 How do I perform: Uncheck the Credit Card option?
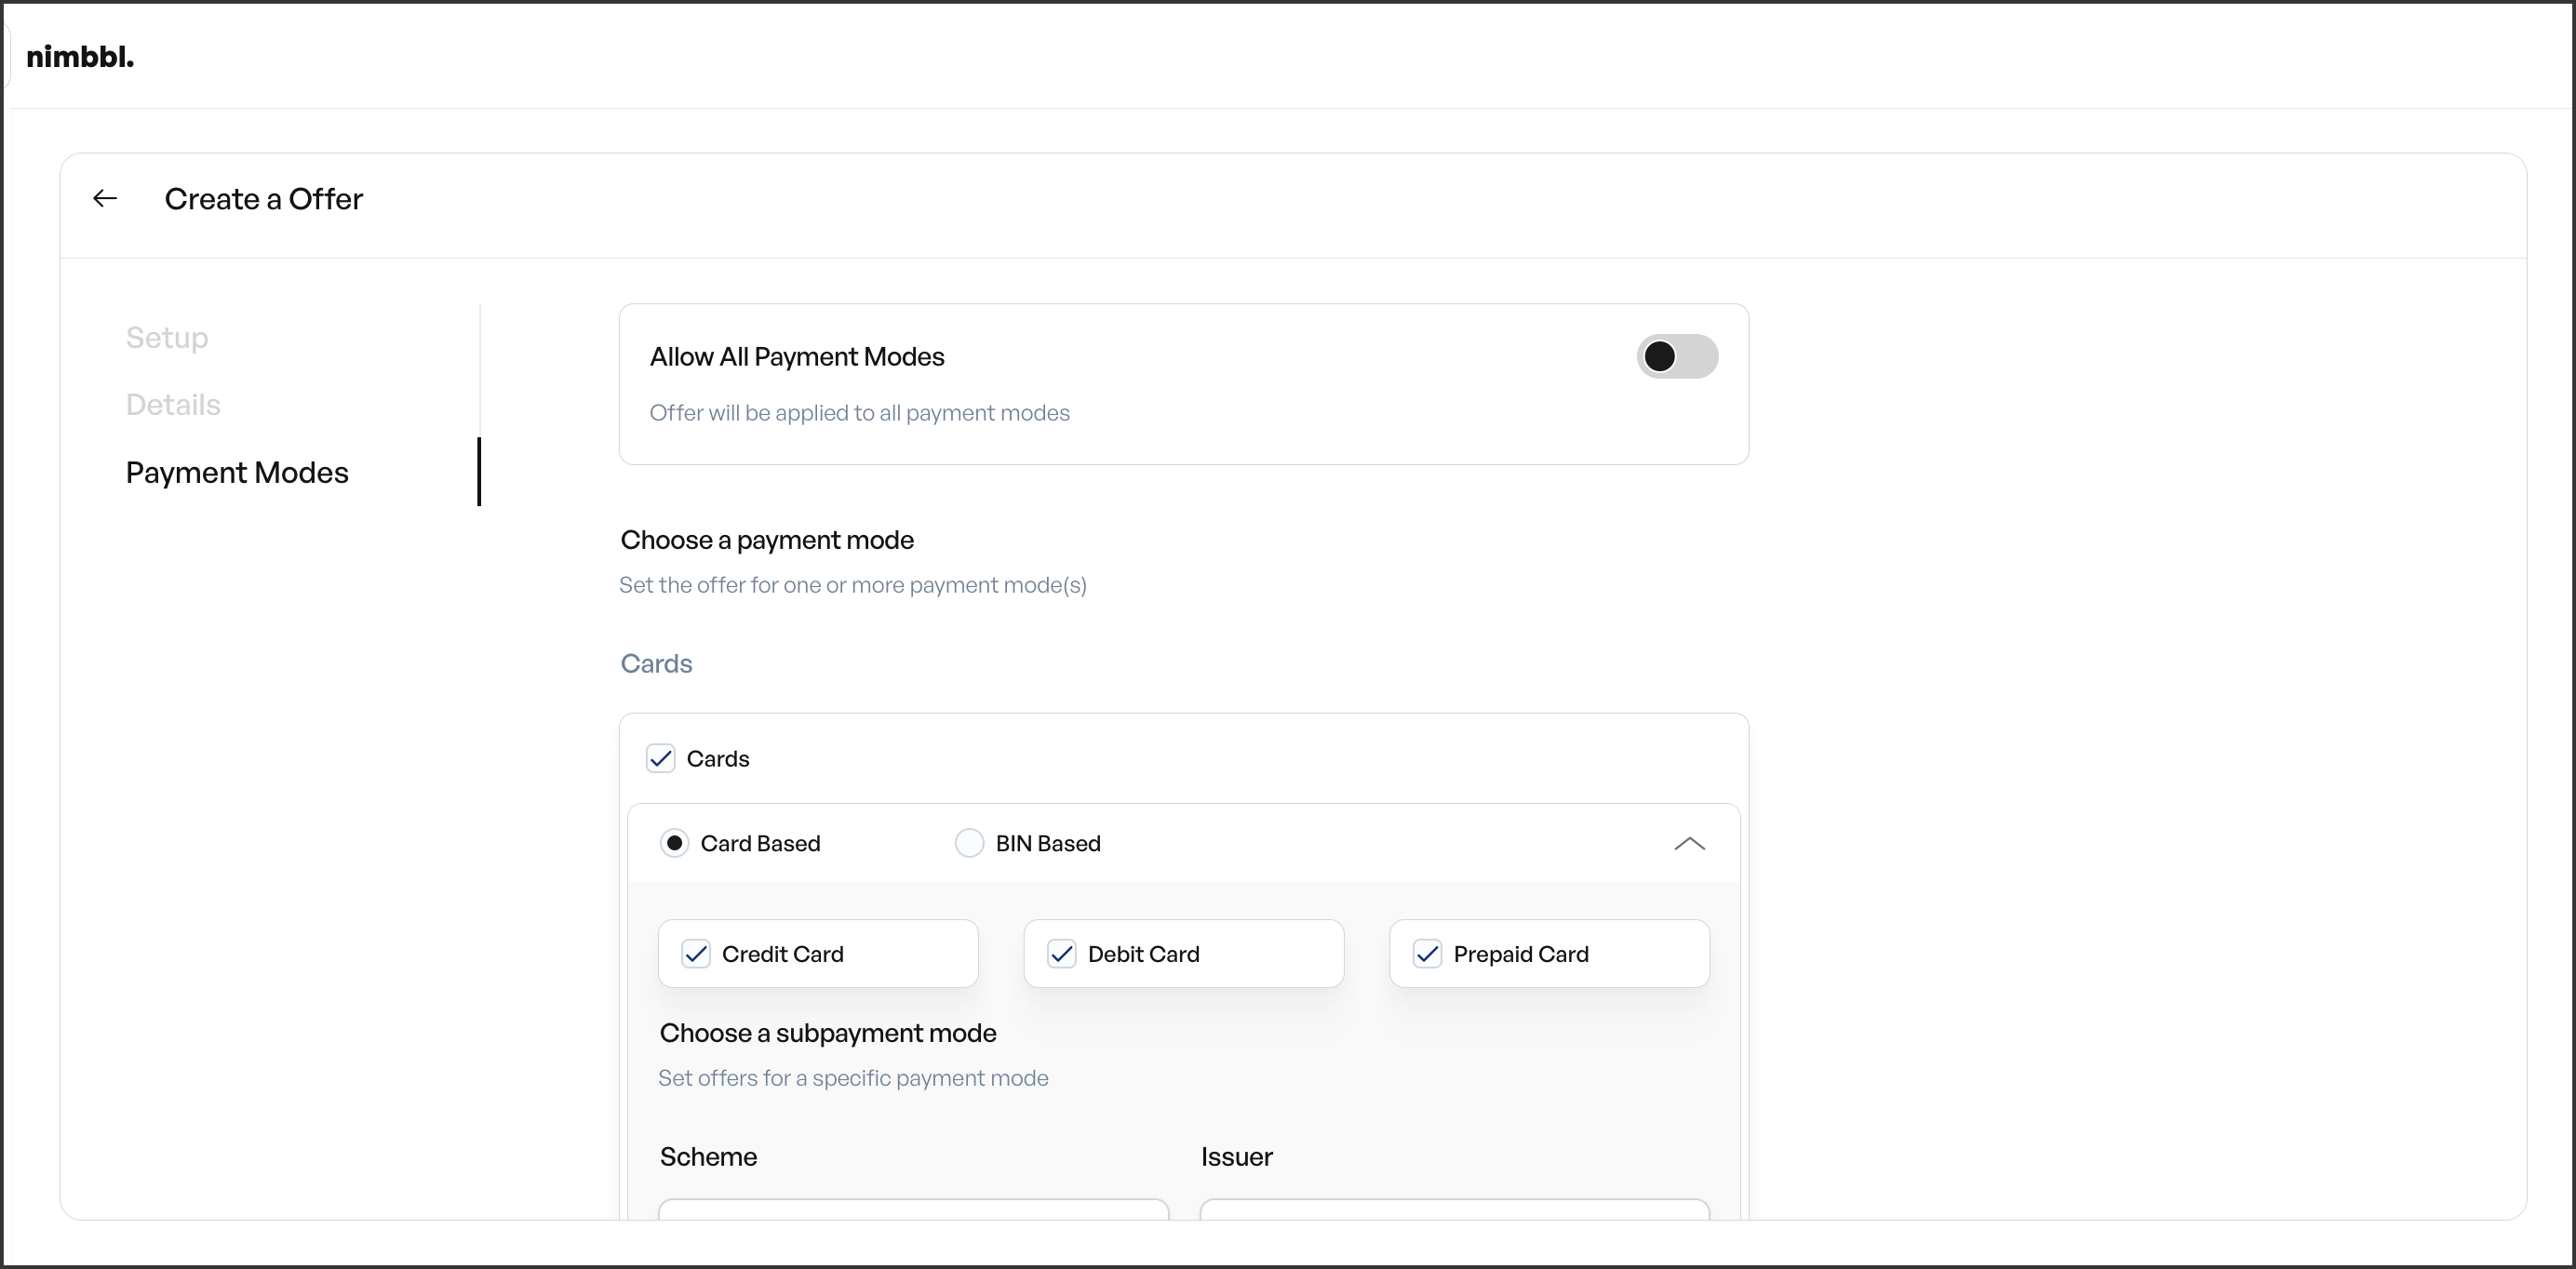click(697, 953)
